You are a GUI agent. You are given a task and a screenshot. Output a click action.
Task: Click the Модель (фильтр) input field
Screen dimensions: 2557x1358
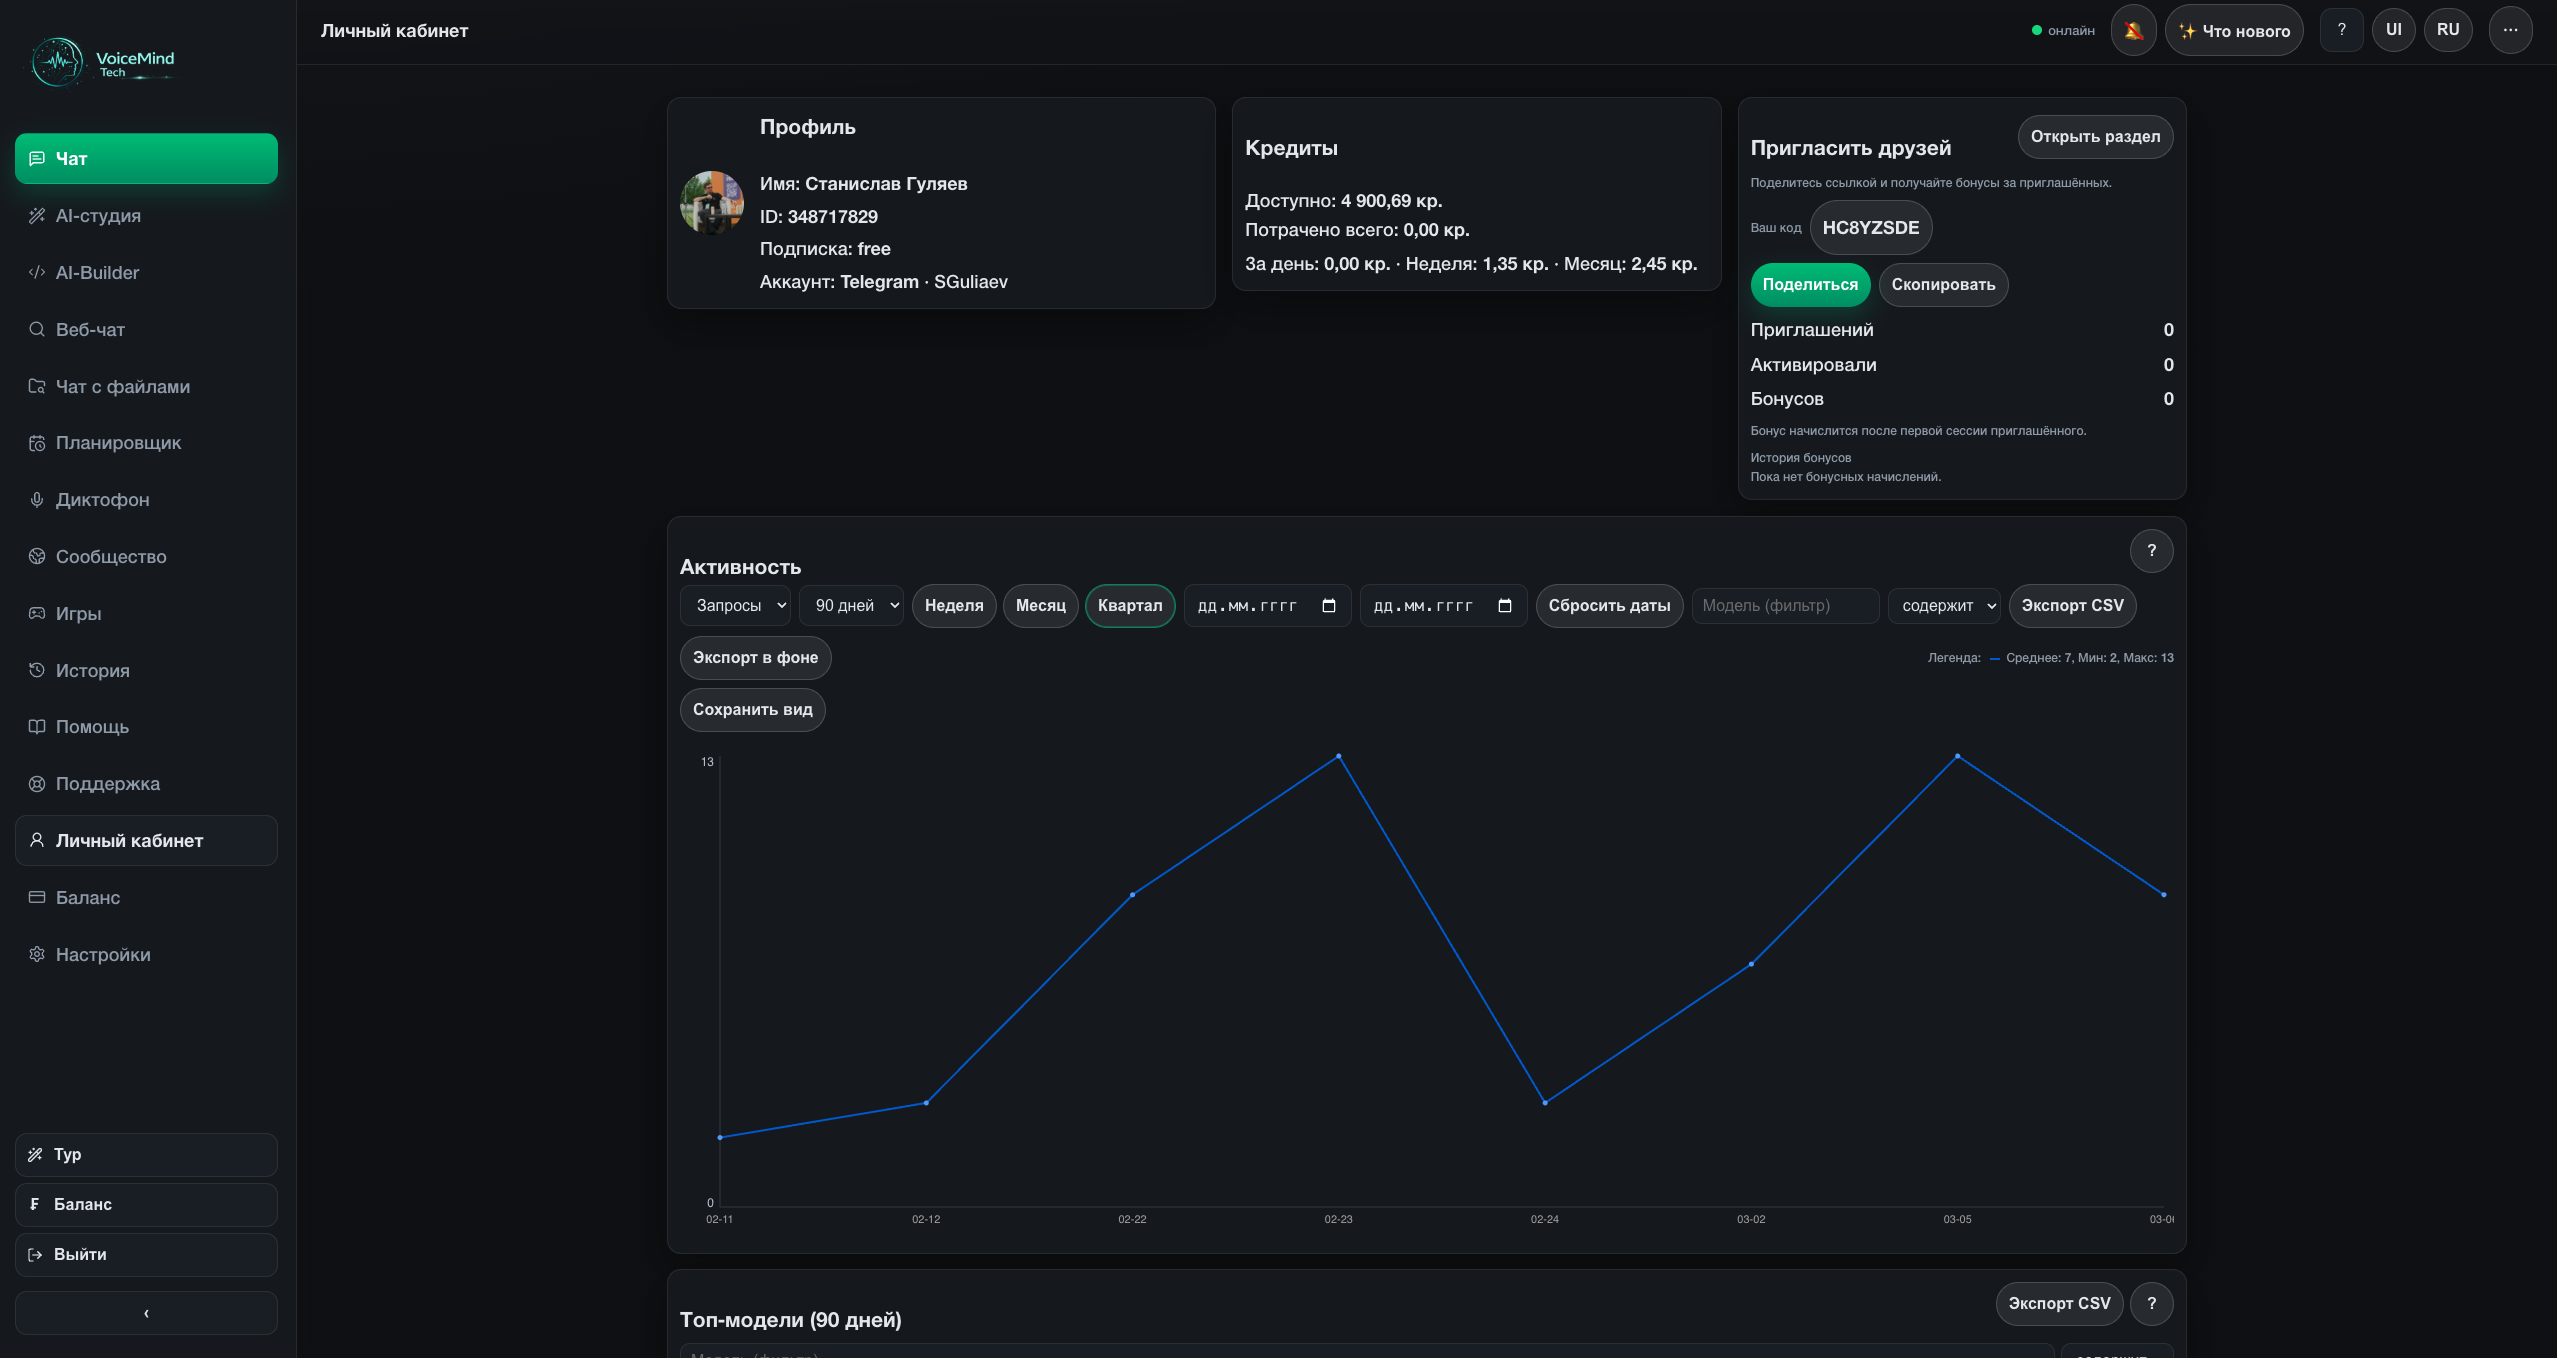[1784, 606]
